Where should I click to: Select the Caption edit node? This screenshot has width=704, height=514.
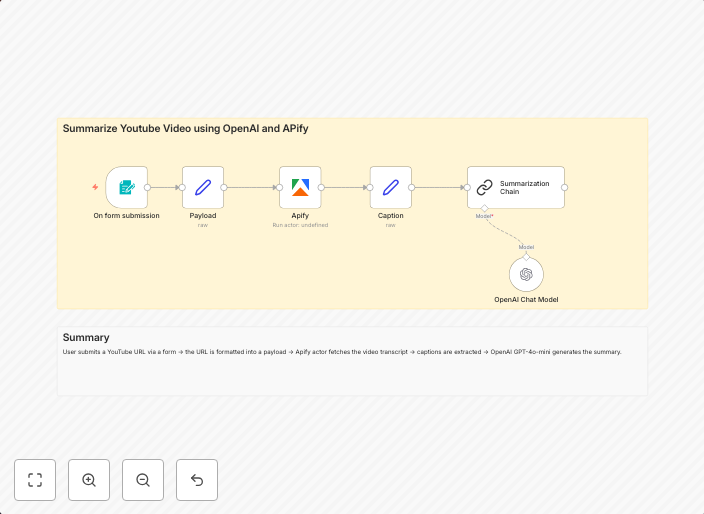point(391,187)
